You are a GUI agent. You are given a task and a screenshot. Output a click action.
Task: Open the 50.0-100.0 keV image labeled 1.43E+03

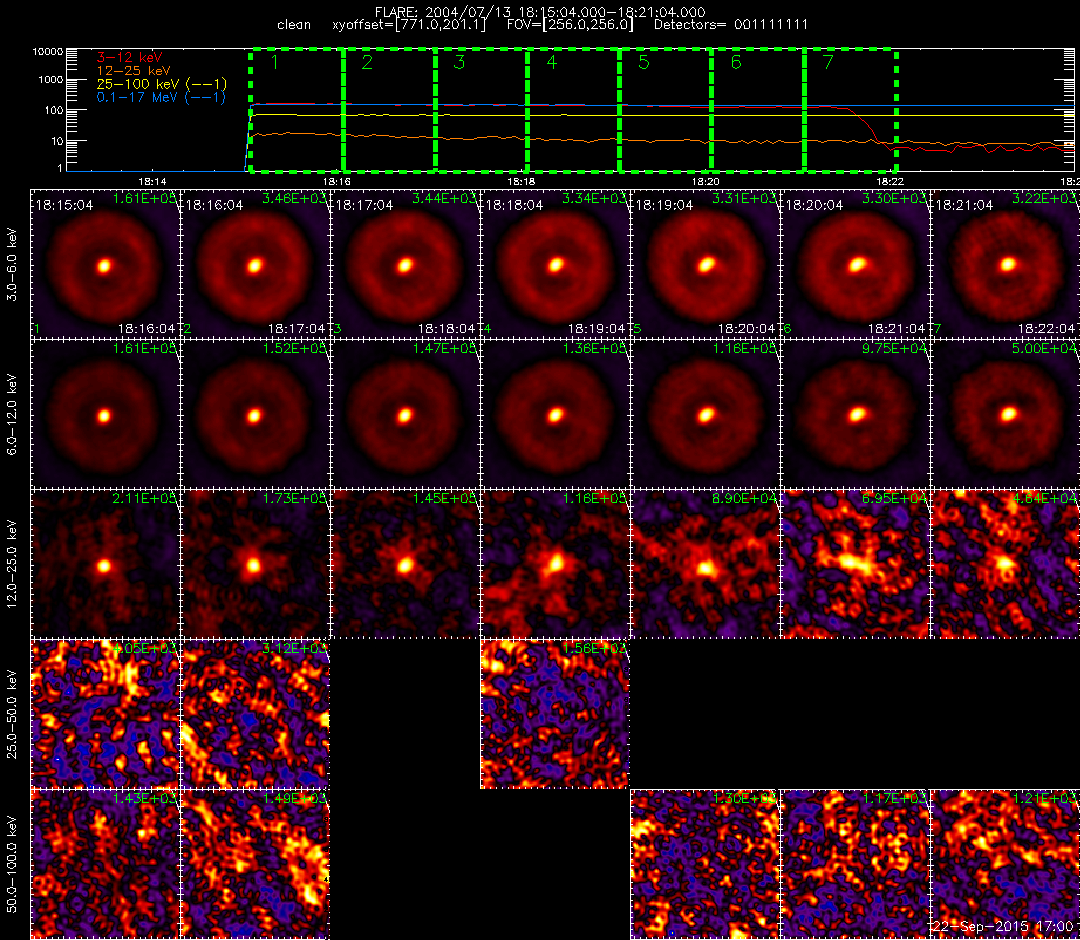click(105, 865)
